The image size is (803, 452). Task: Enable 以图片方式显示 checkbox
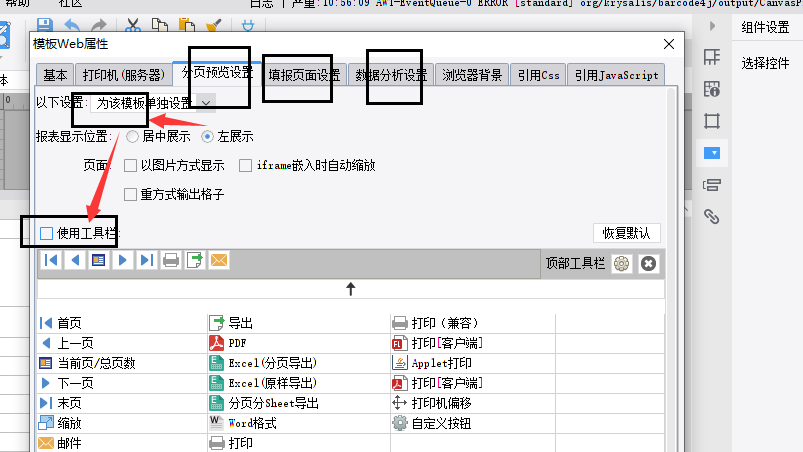pos(131,165)
